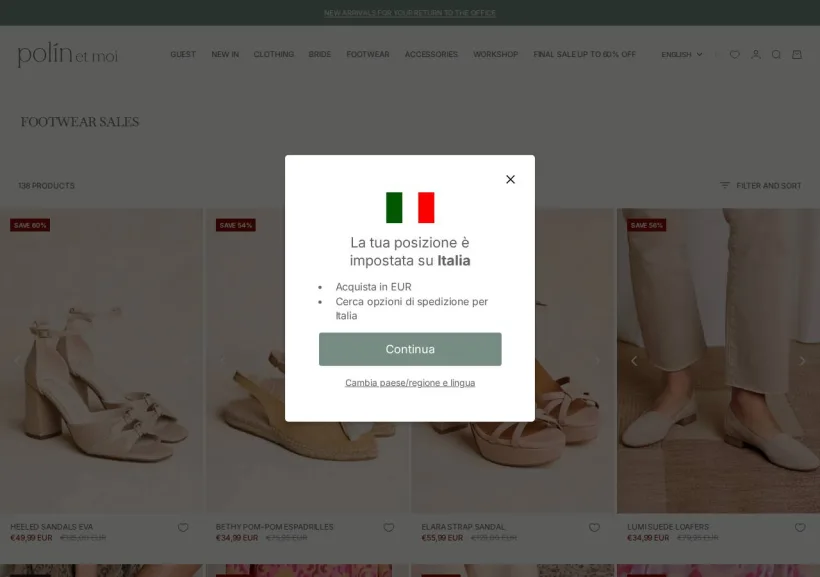Image resolution: width=820 pixels, height=577 pixels.
Task: Open the new arrivals announcement link
Action: [410, 13]
